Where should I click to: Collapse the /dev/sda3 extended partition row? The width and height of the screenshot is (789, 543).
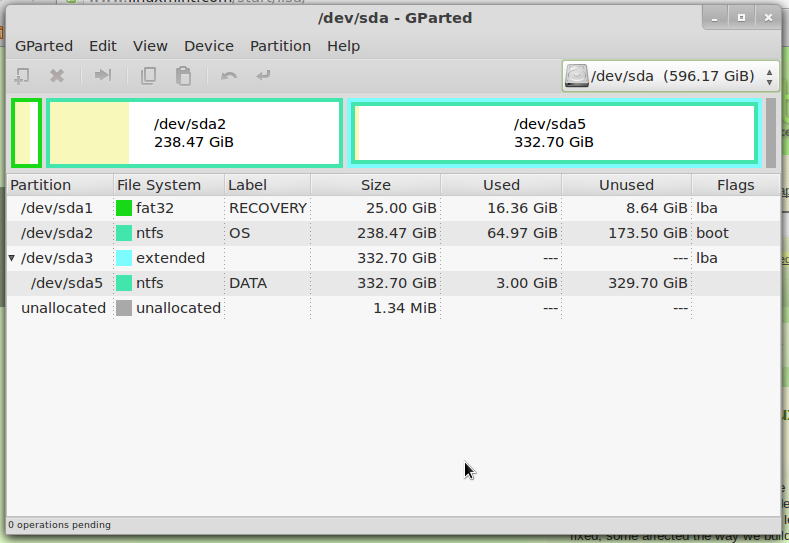click(12, 258)
